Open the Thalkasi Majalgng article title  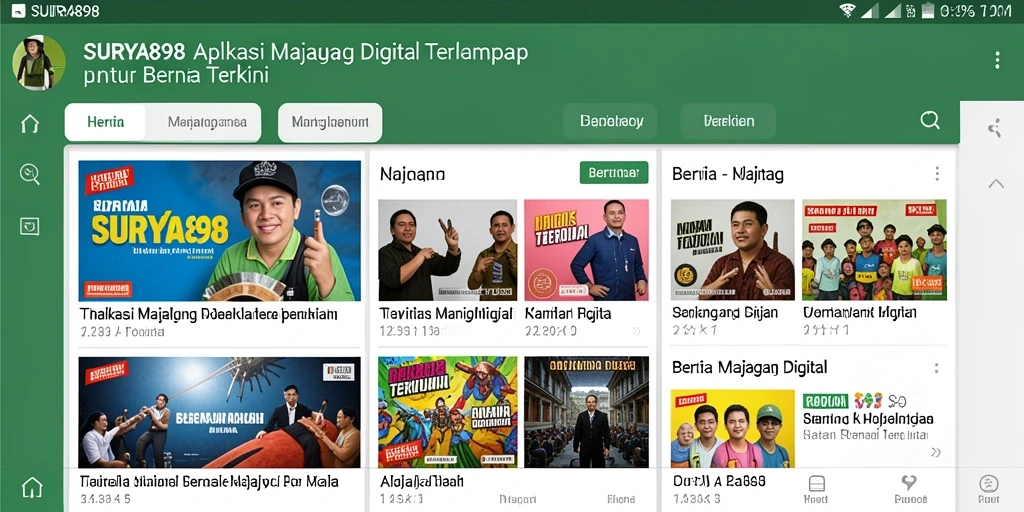(208, 315)
